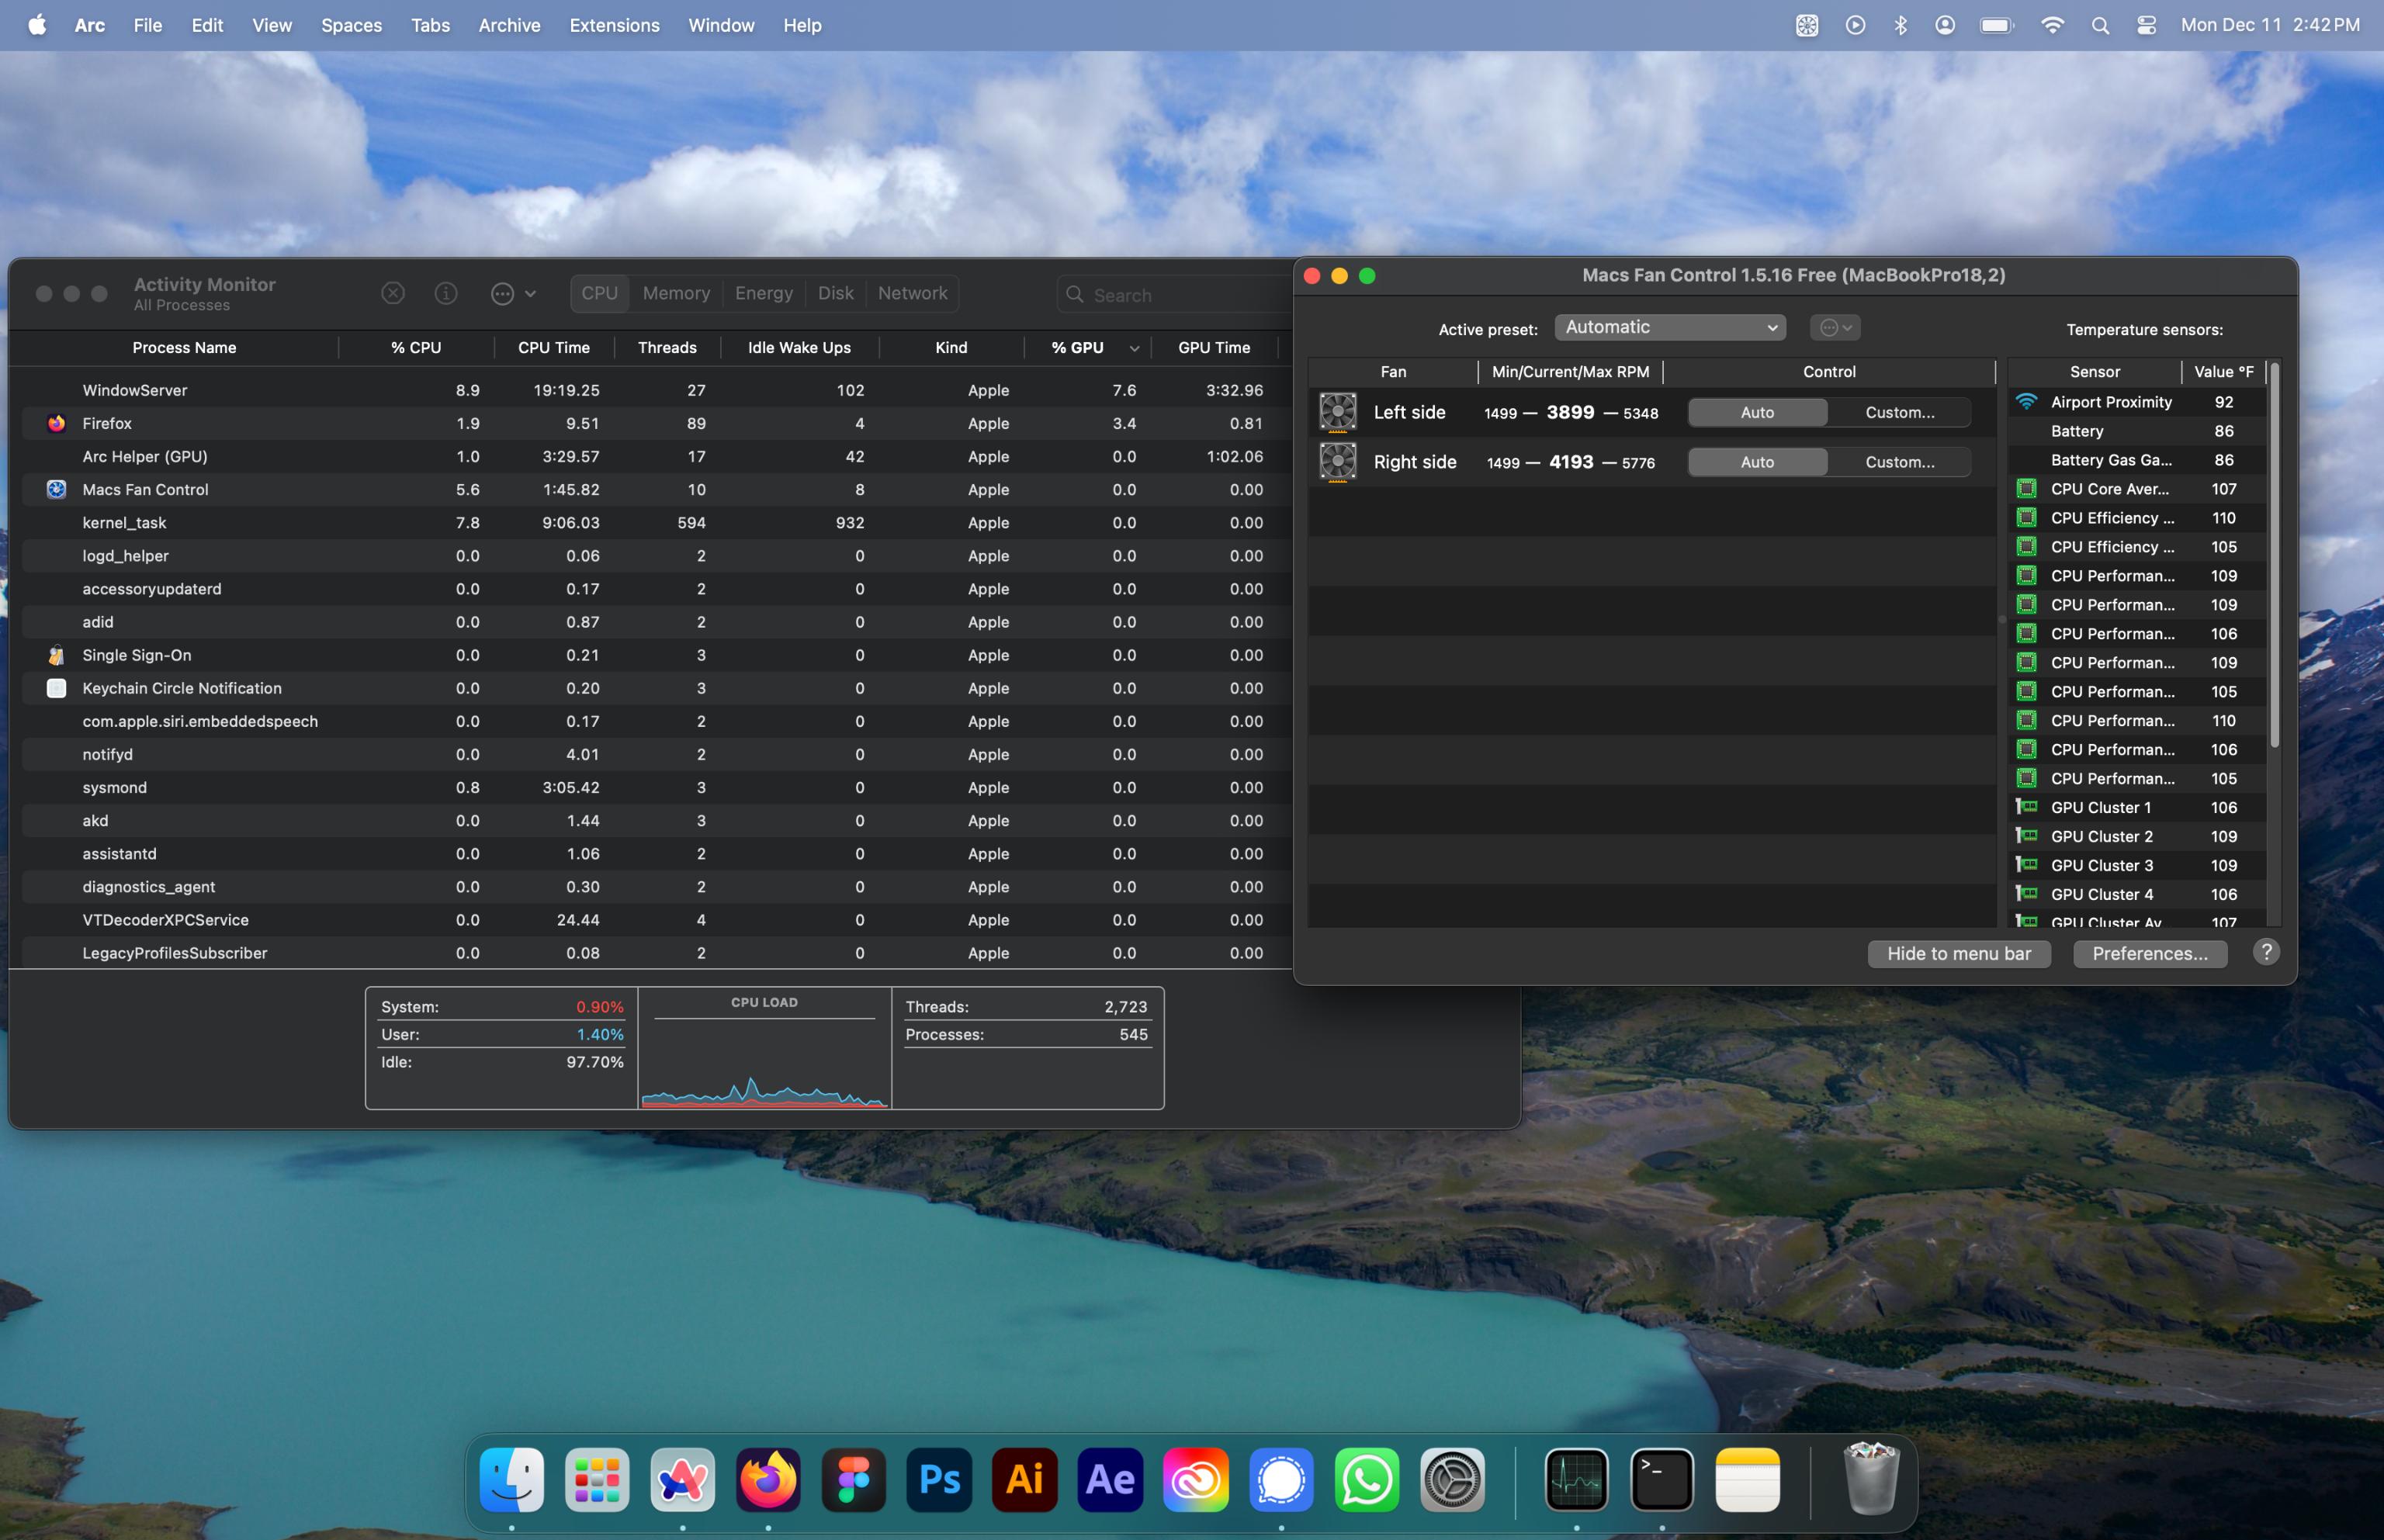The image size is (2384, 1540).
Task: Open the Terminal icon in the Dock
Action: pos(1662,1479)
